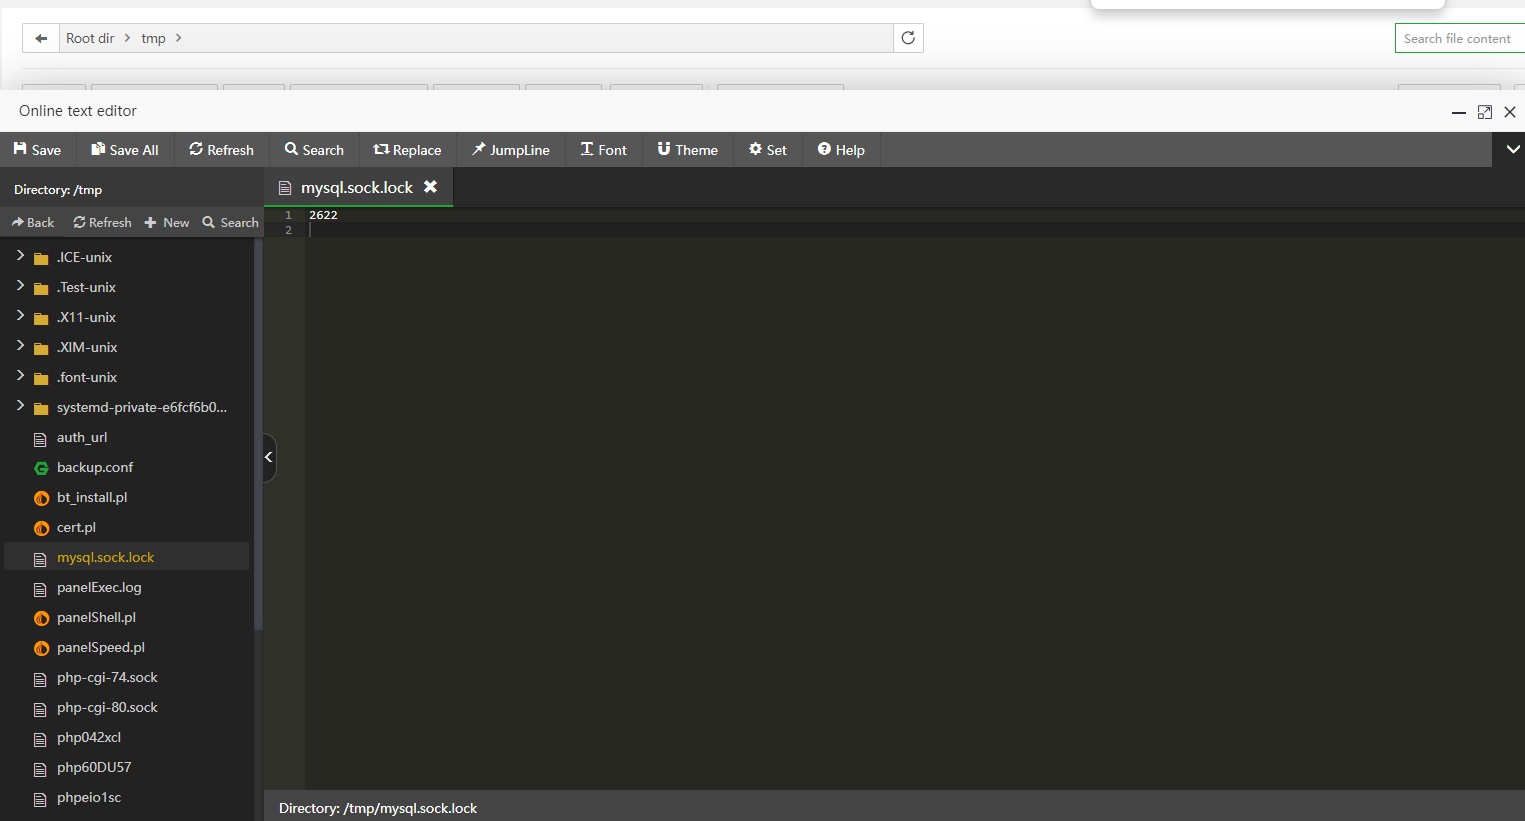Open Theme settings
This screenshot has width=1525, height=821.
pyautogui.click(x=688, y=150)
